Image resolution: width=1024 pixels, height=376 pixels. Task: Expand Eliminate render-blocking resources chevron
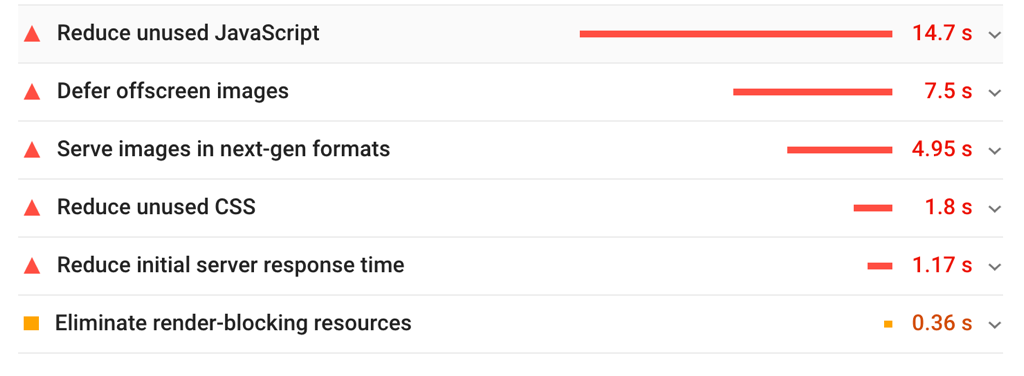tap(995, 324)
